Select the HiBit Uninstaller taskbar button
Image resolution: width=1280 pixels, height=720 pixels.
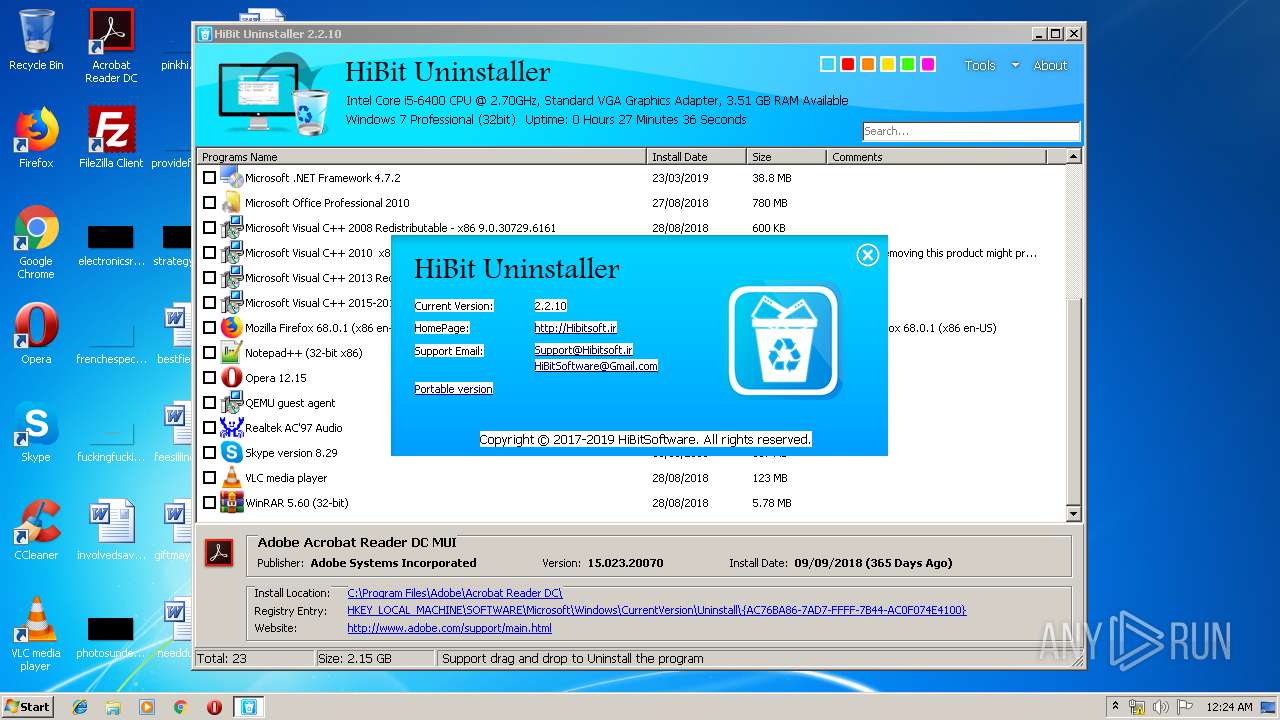pyautogui.click(x=248, y=707)
